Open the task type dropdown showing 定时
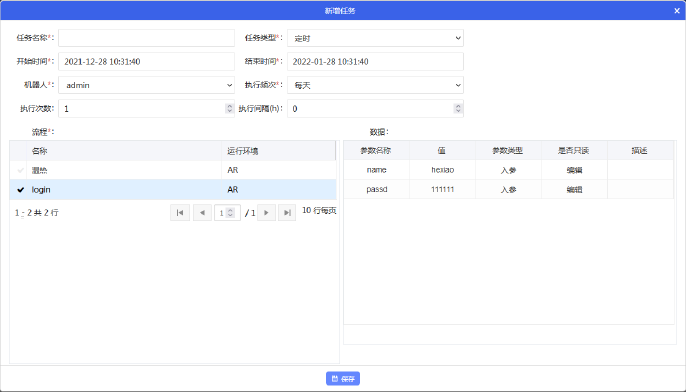This screenshot has width=686, height=392. pyautogui.click(x=375, y=38)
